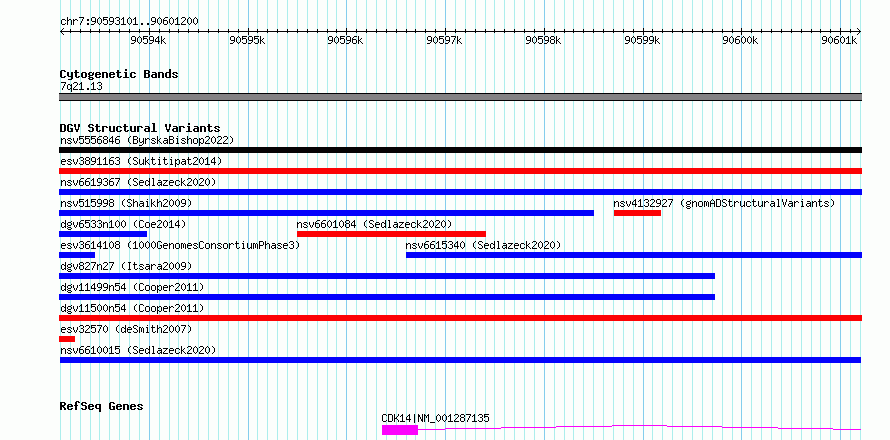Click the 90598k ruler position

click(544, 40)
